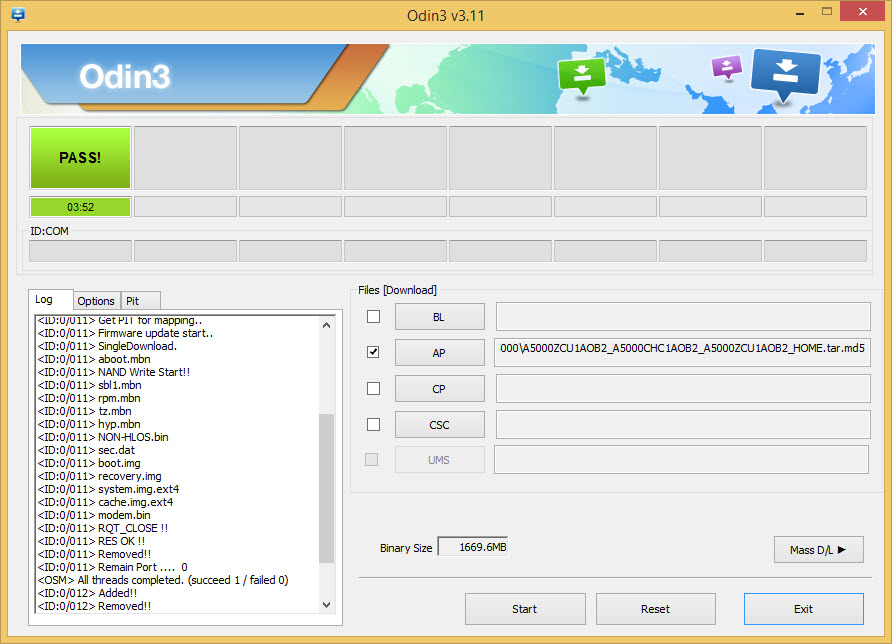The image size is (892, 644).
Task: Select log line 'recovery.img'
Action: pos(100,476)
